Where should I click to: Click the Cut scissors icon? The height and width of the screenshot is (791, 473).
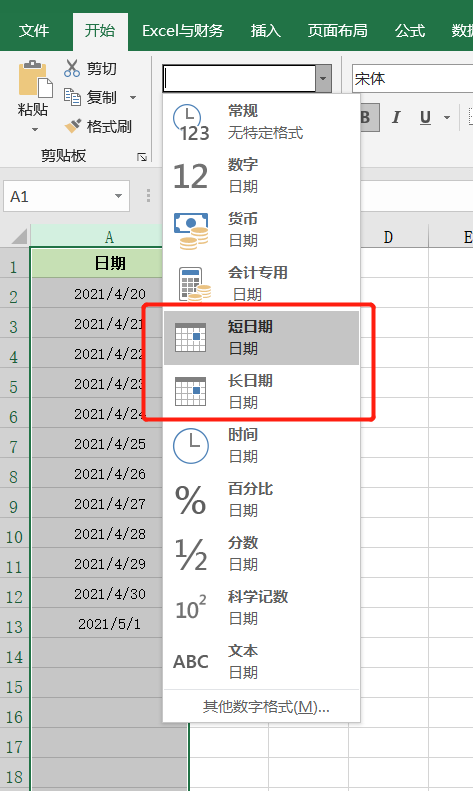(x=72, y=68)
